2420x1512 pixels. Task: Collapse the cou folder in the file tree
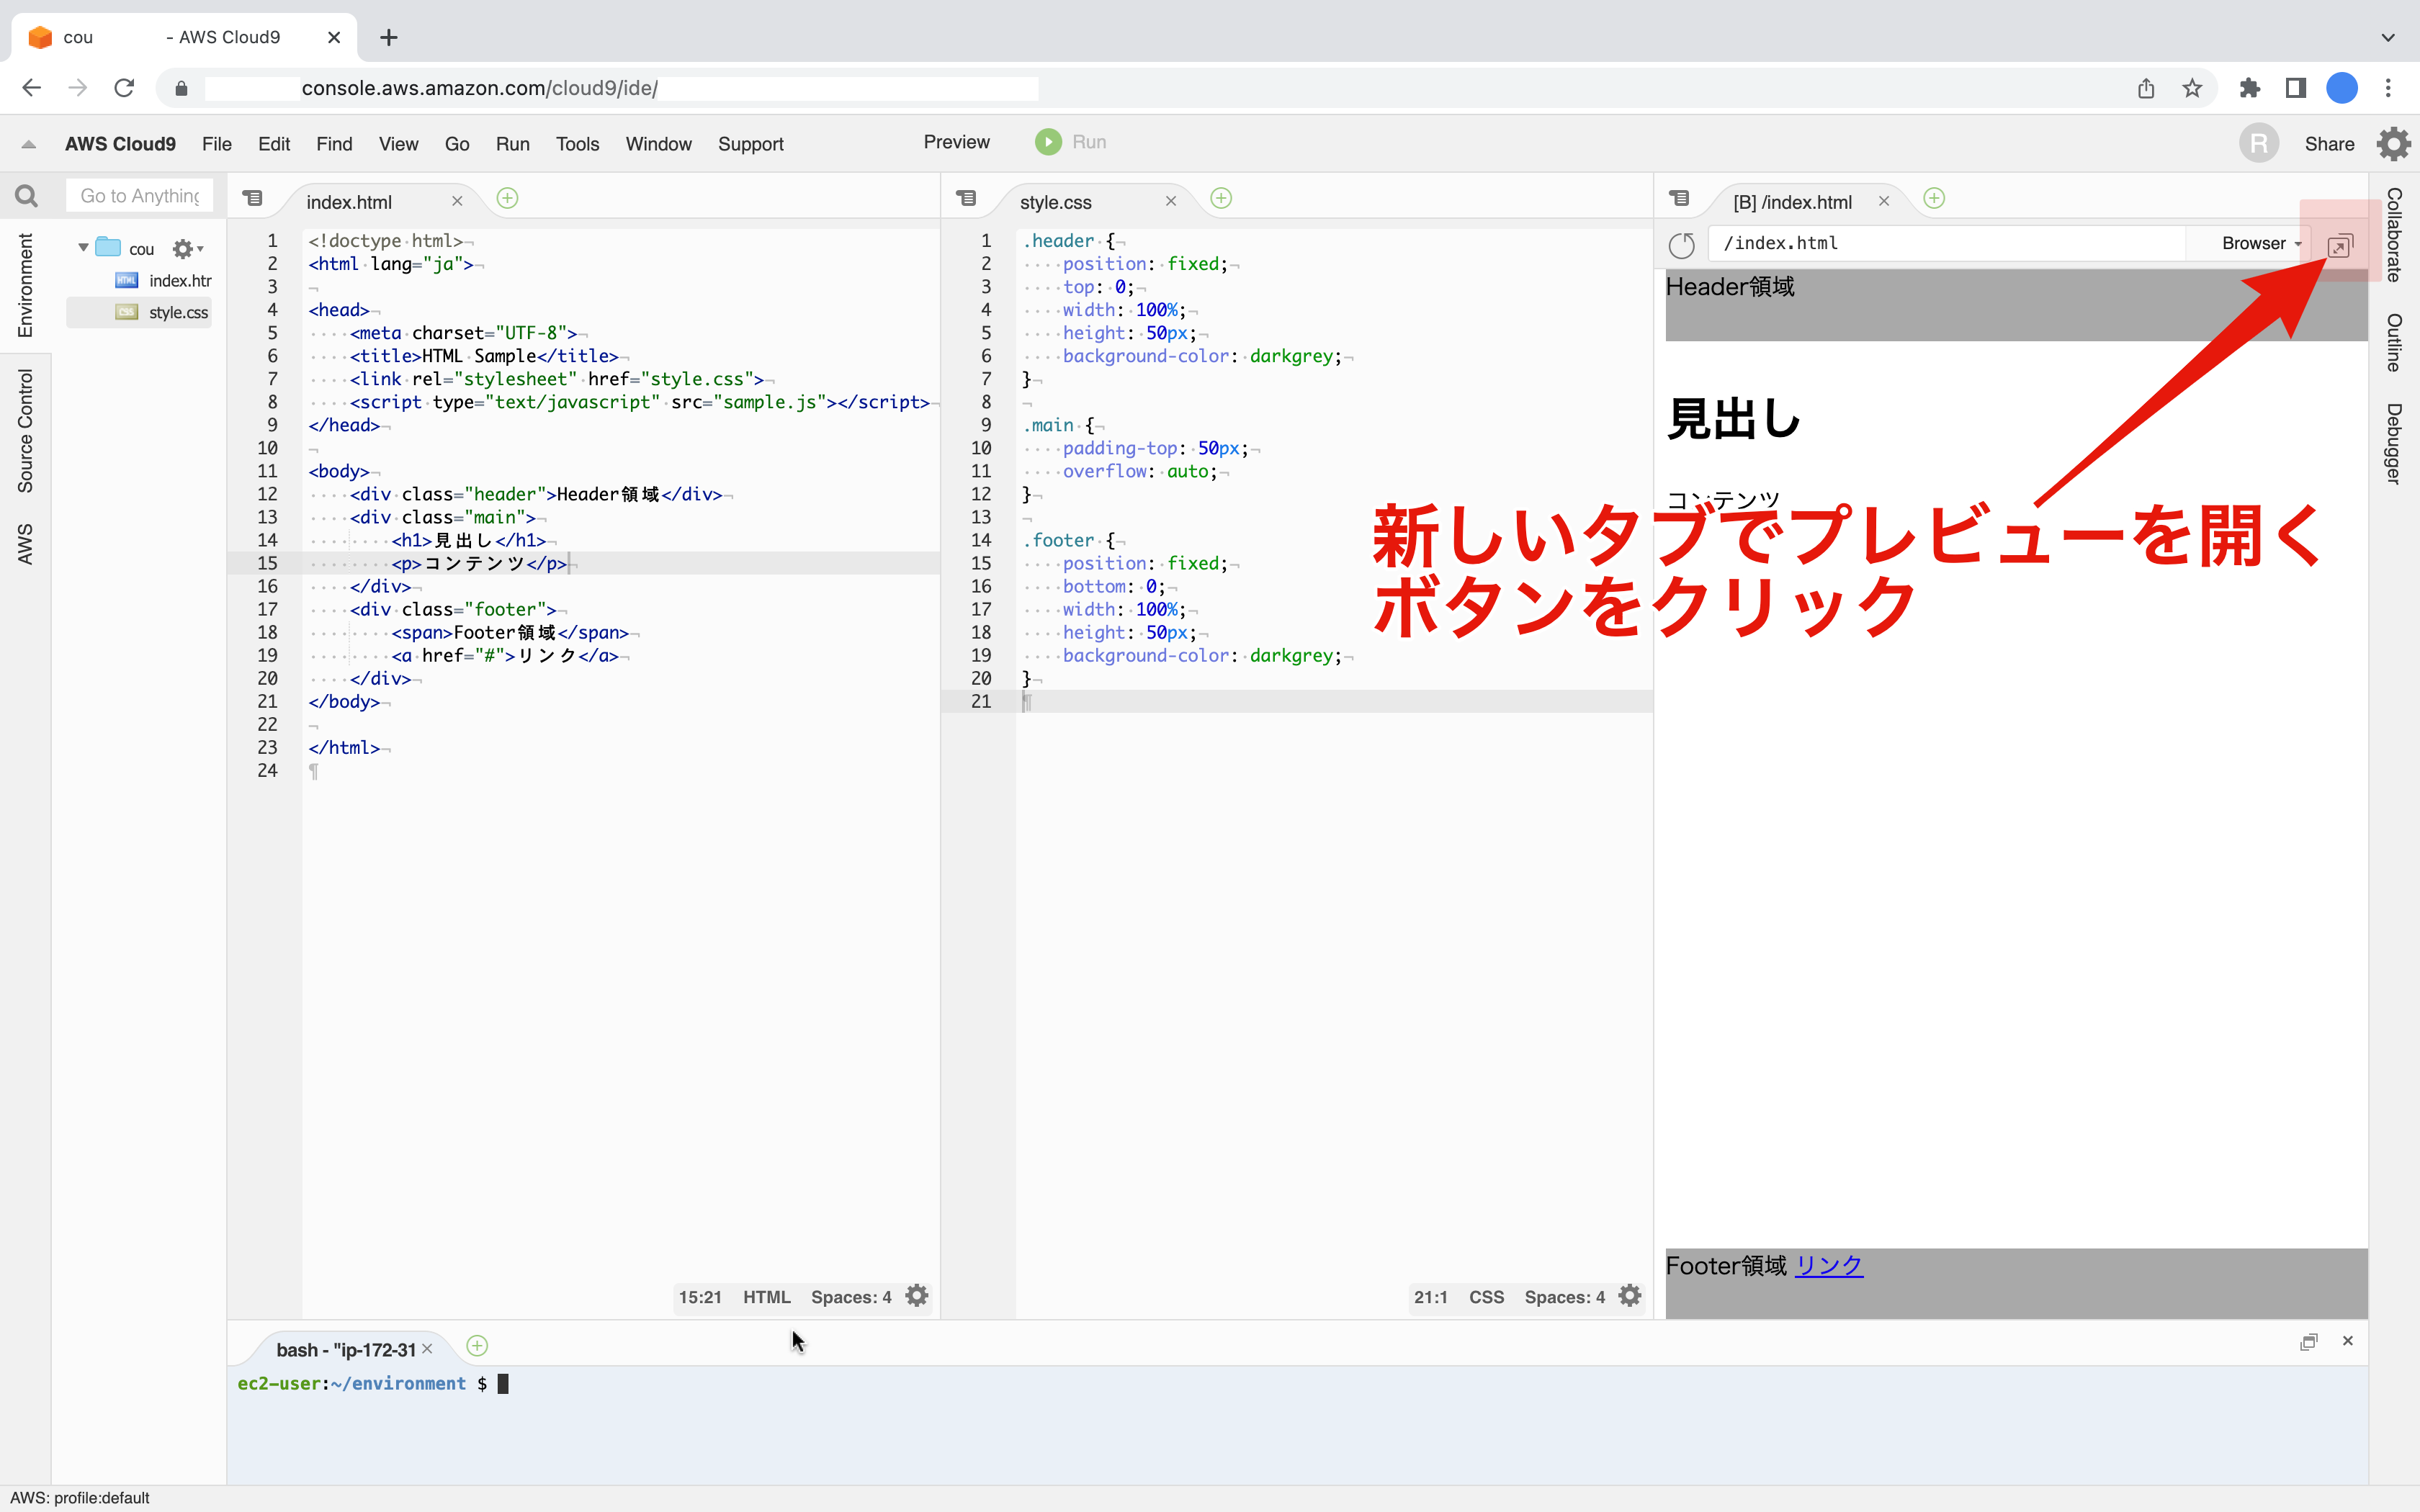click(x=83, y=247)
